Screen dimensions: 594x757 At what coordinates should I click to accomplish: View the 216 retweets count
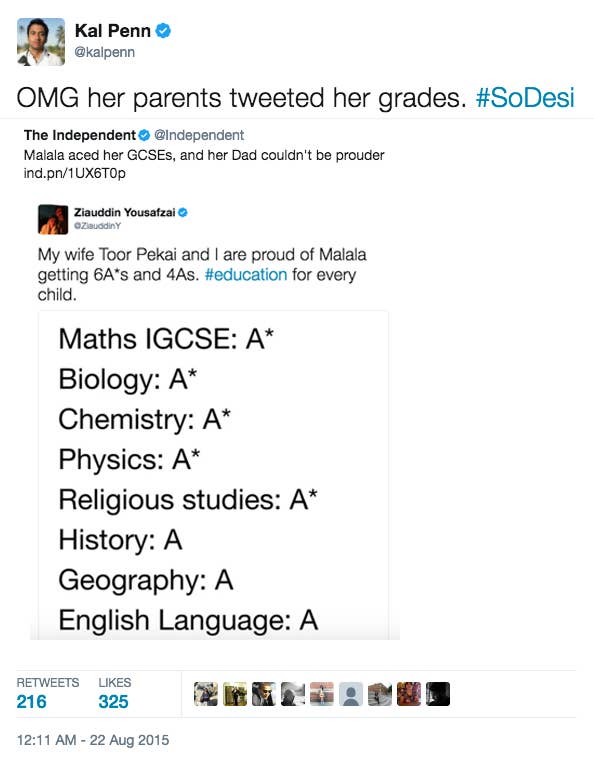[x=31, y=701]
